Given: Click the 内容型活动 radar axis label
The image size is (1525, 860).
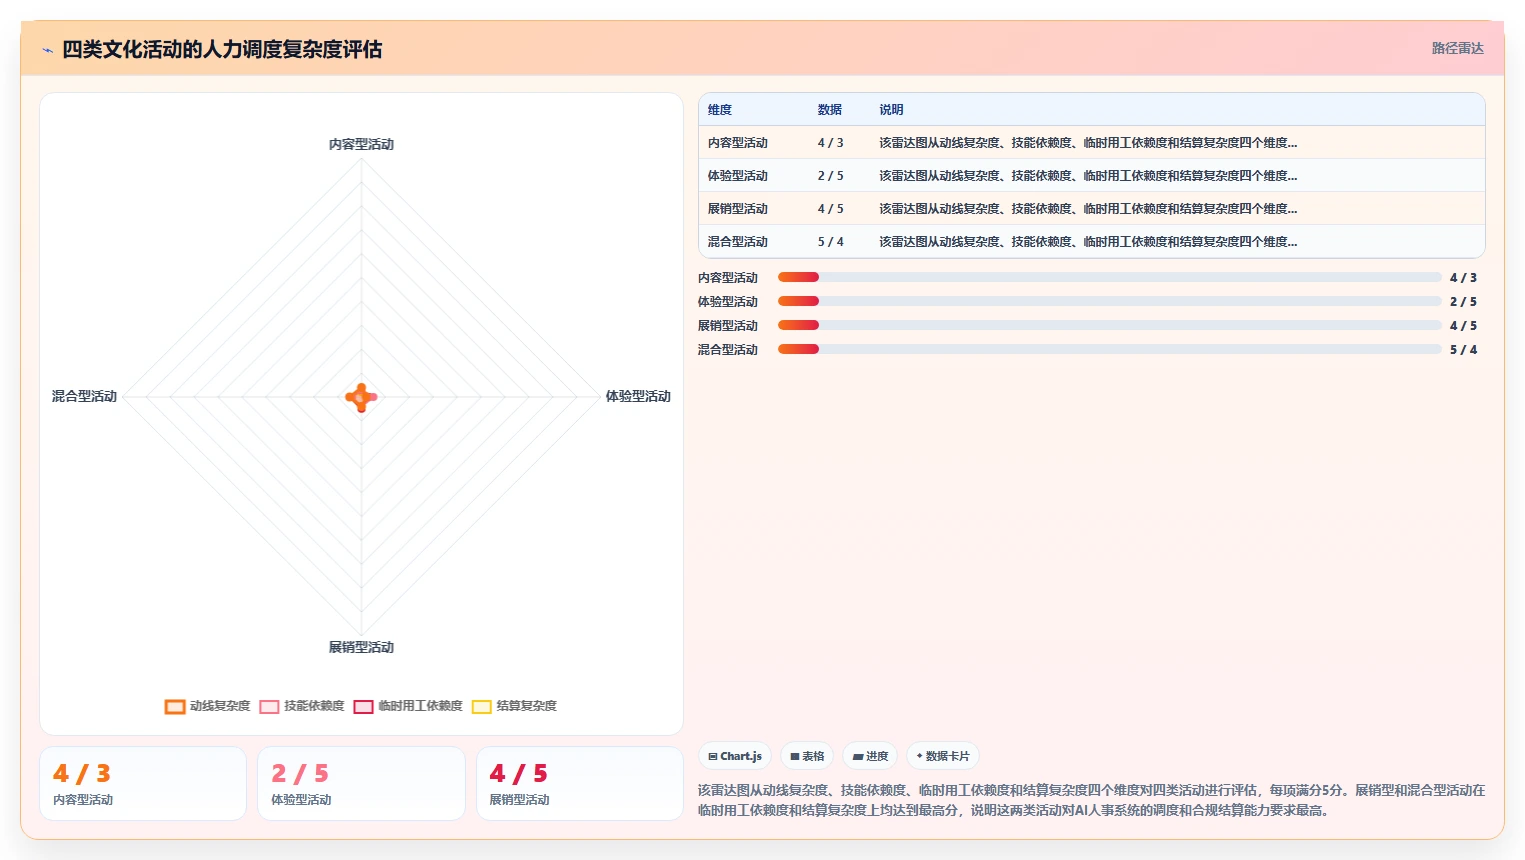Looking at the screenshot, I should tap(361, 145).
